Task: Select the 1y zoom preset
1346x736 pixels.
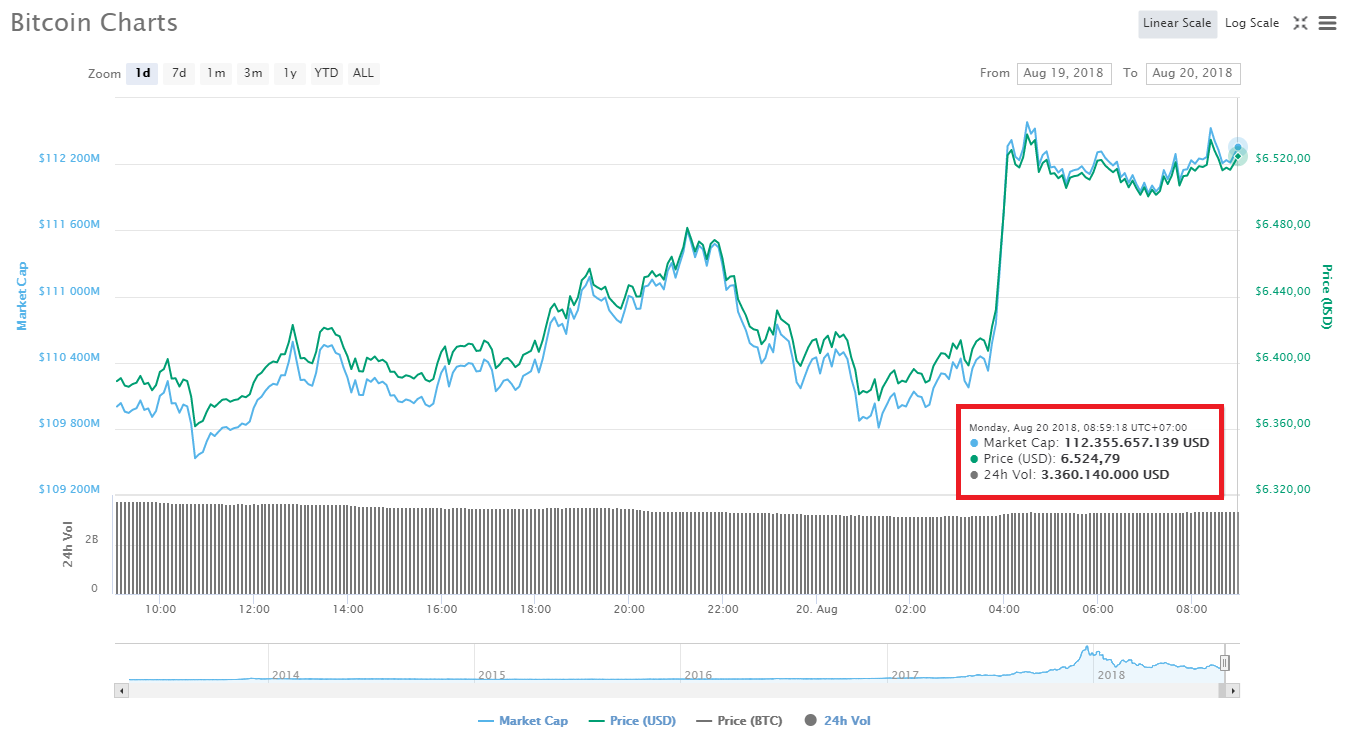Action: click(289, 73)
